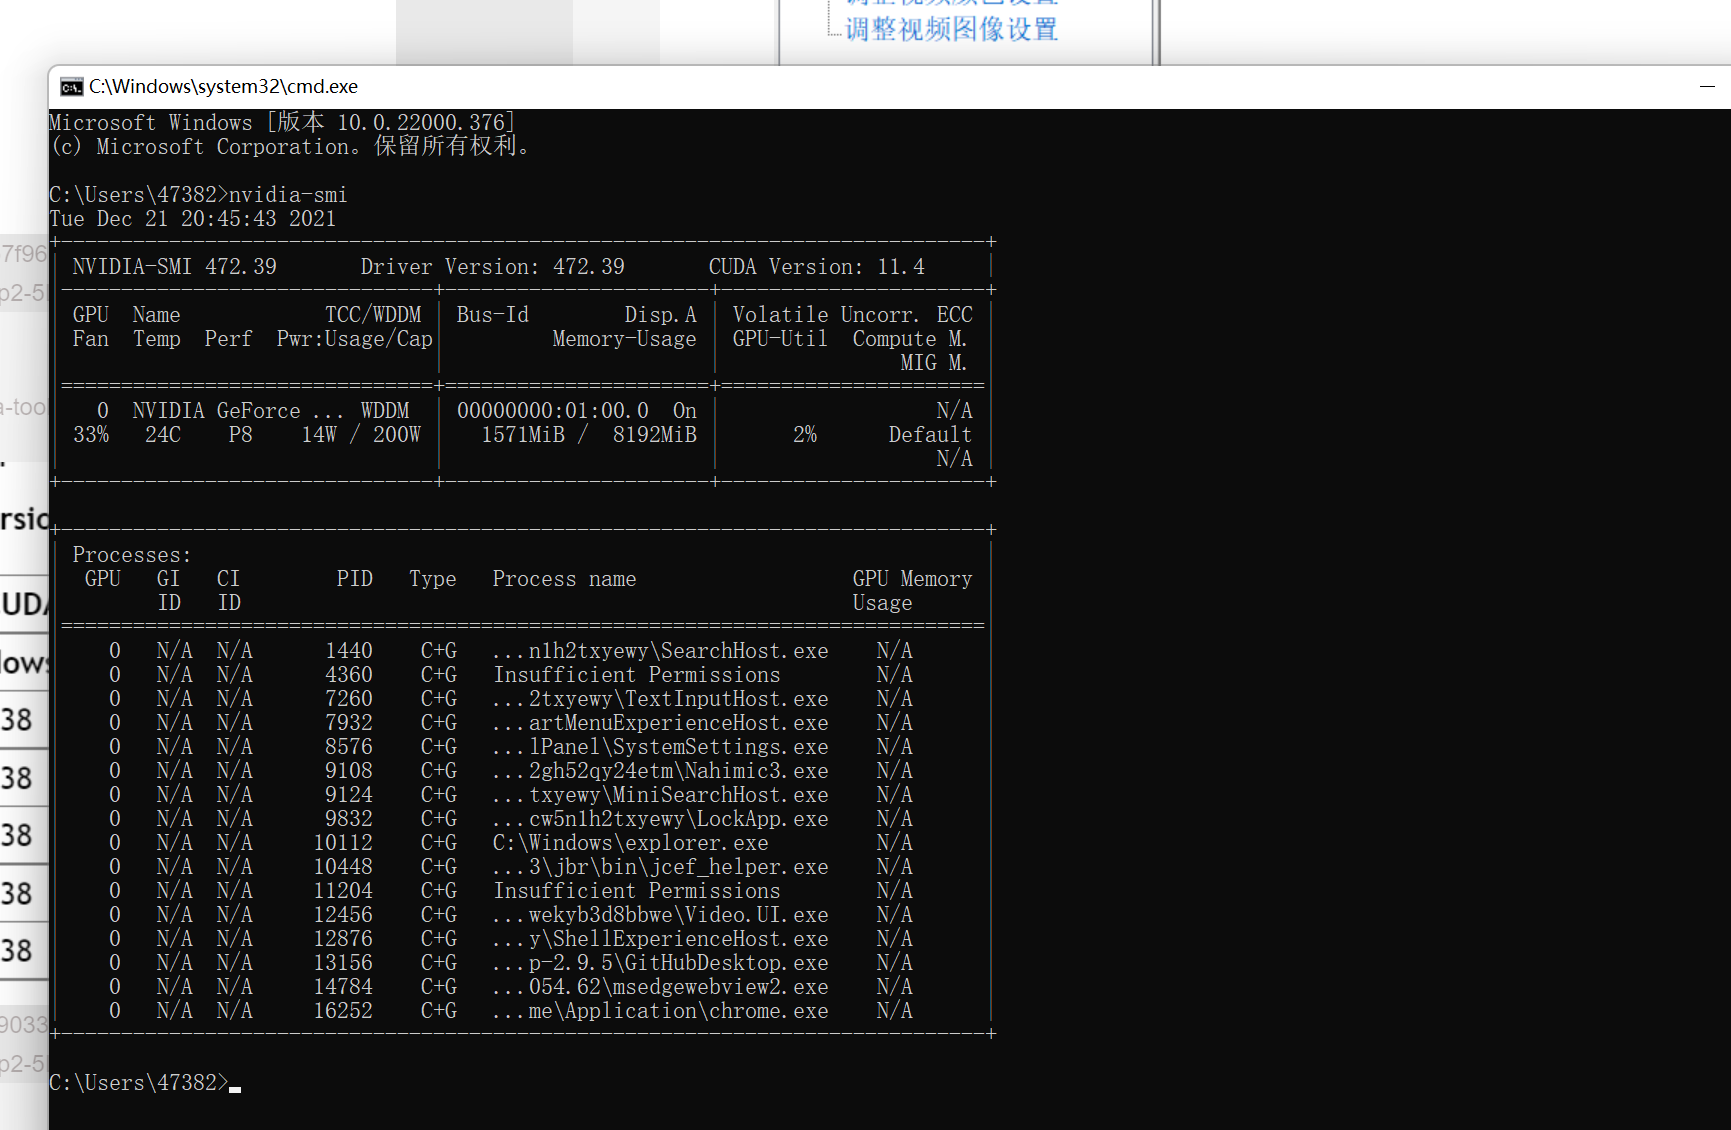The width and height of the screenshot is (1731, 1130).
Task: Click the Microsoft Corporation copyright line
Action: click(x=290, y=147)
